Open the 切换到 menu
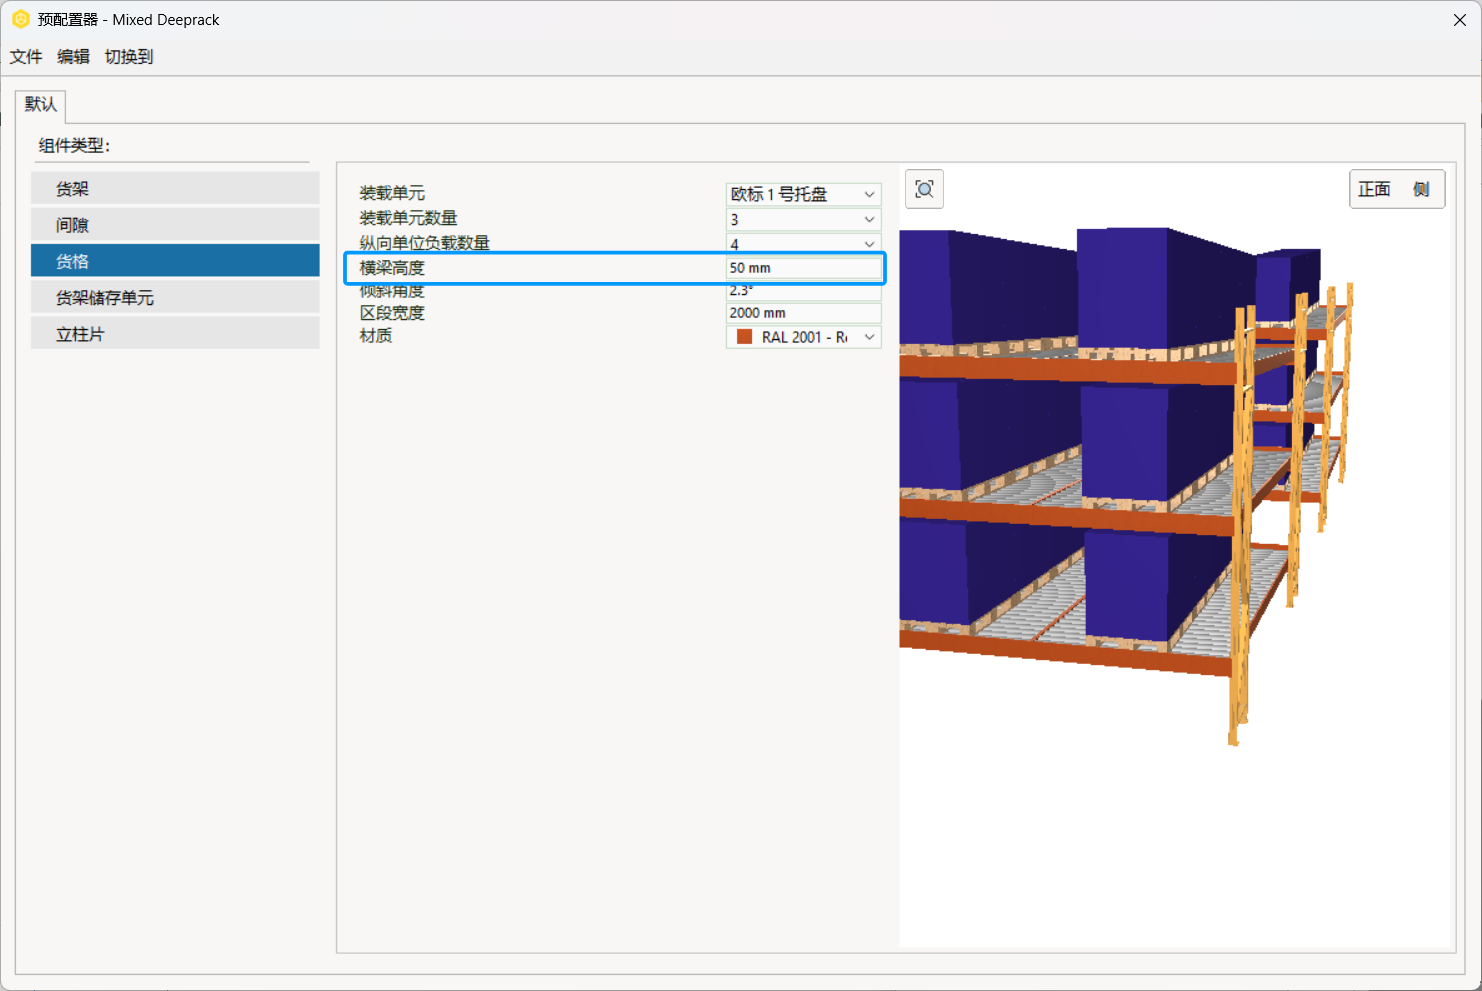Screen dimensions: 1482x991 click(x=129, y=57)
